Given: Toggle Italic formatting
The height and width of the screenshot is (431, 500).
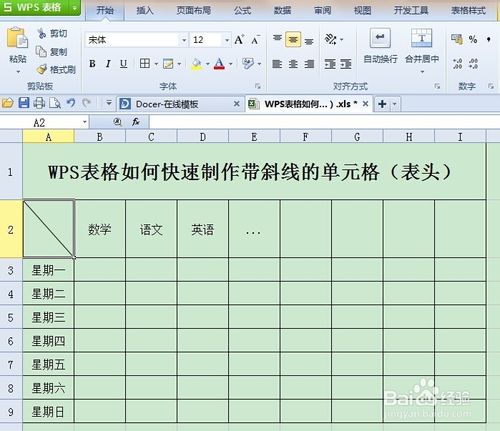Looking at the screenshot, I should click(x=108, y=64).
